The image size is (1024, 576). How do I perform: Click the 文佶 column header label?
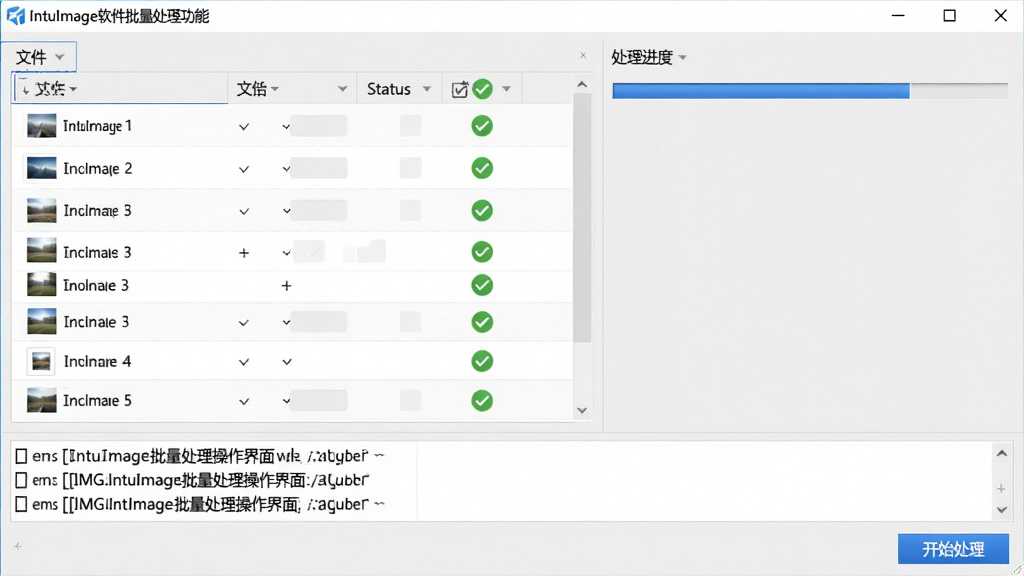(x=251, y=89)
